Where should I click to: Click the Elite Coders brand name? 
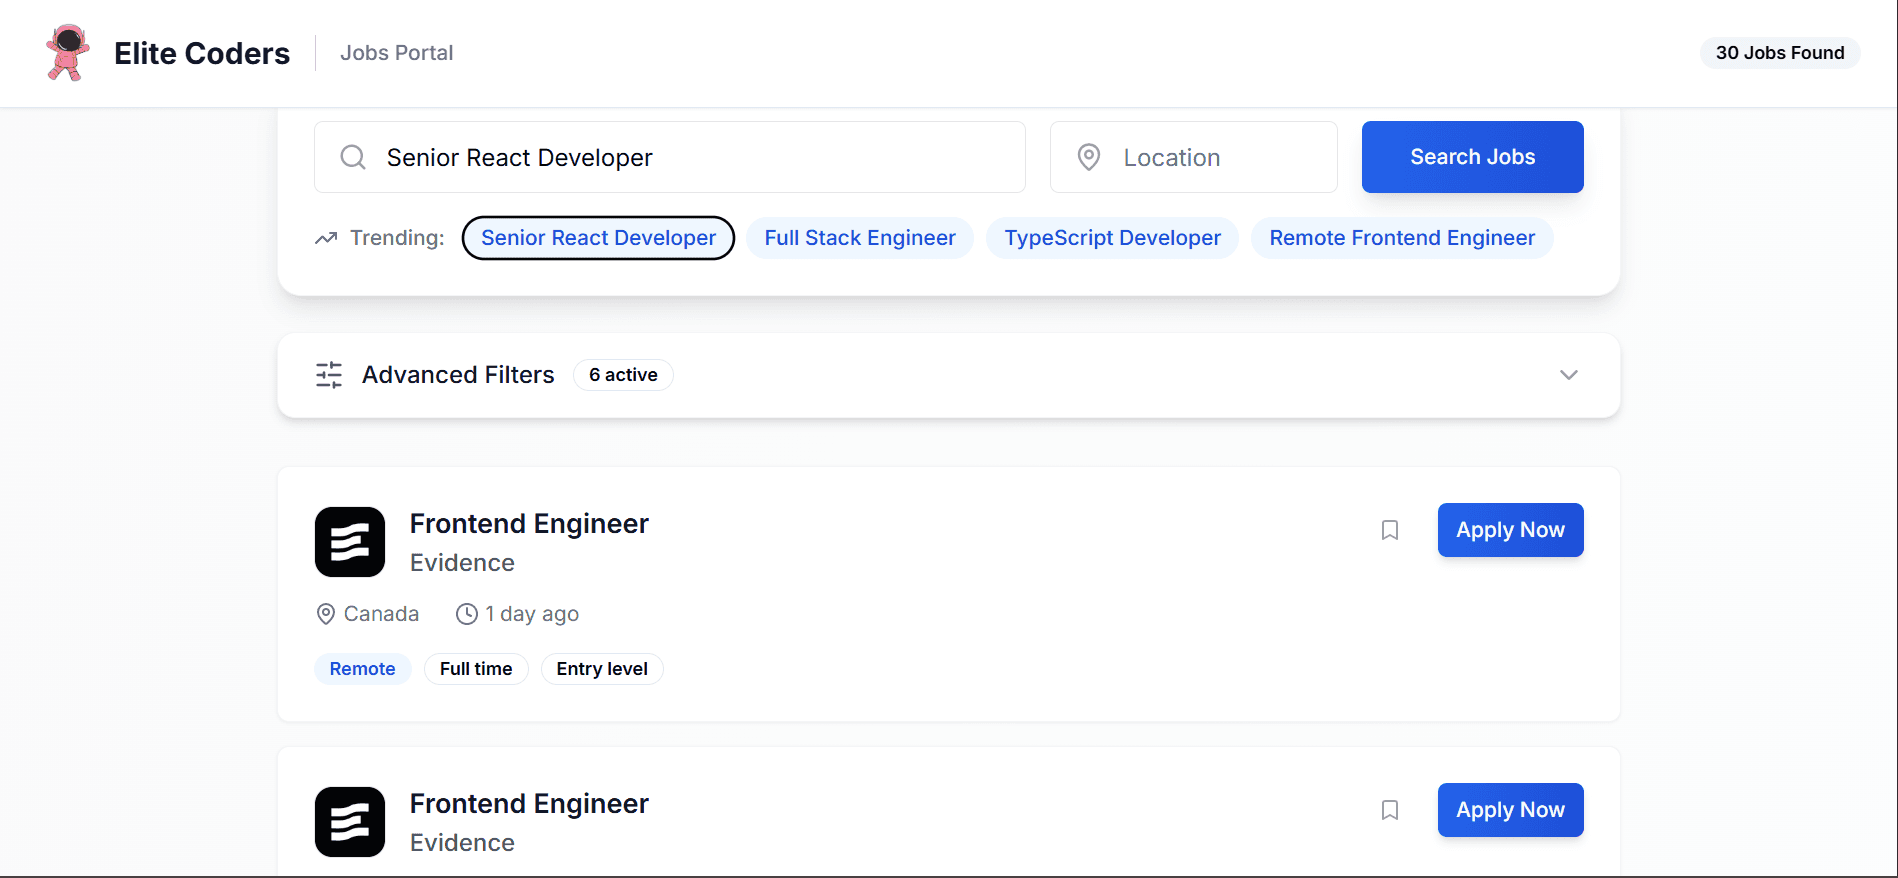(x=202, y=53)
